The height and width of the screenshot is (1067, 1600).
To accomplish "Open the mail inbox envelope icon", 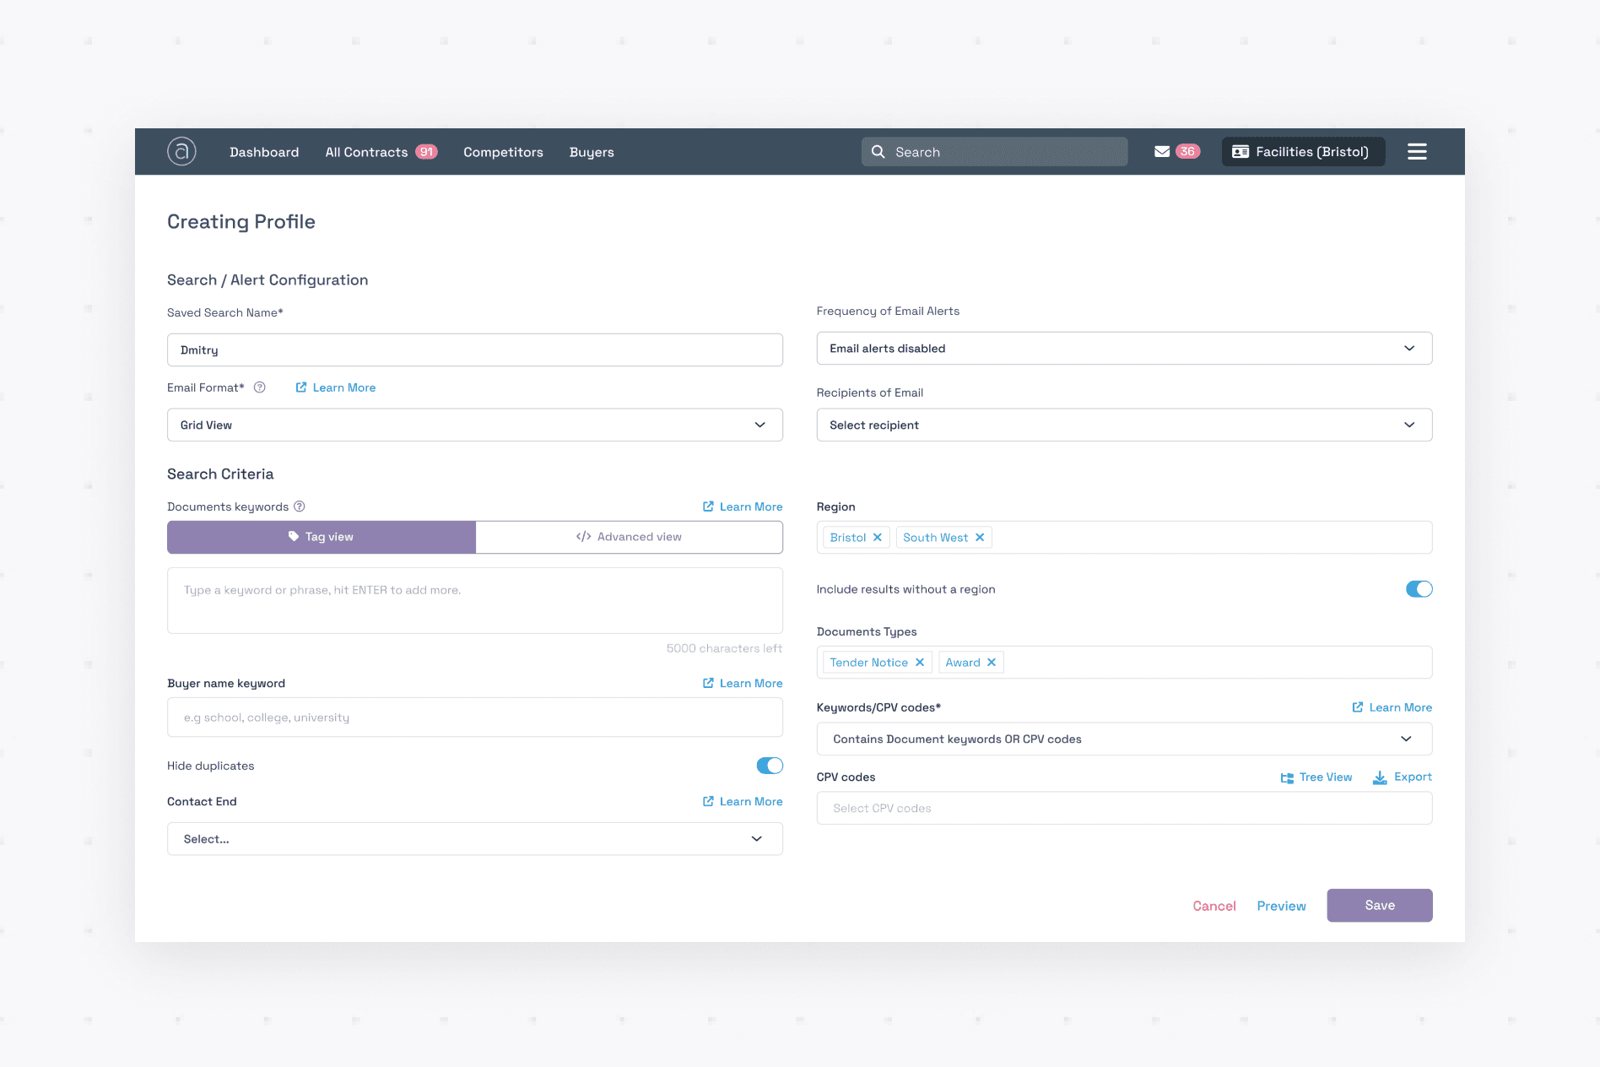I will (x=1162, y=152).
